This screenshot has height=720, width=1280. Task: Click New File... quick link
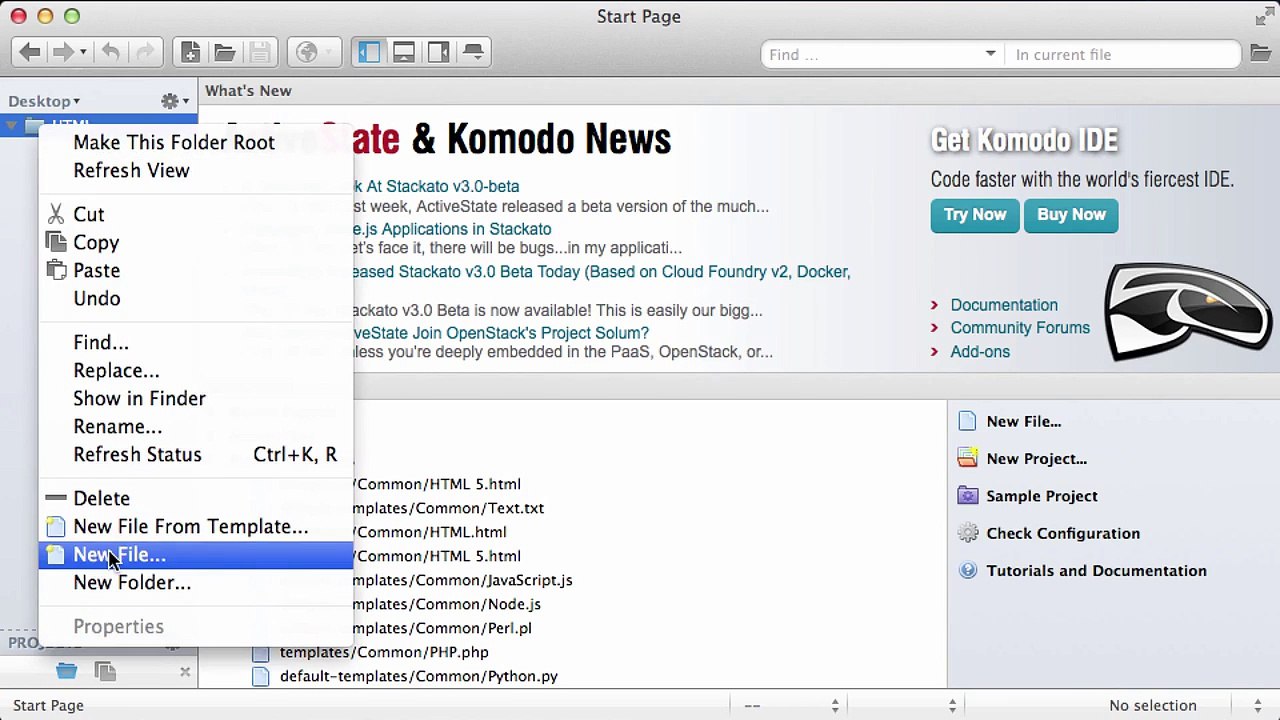click(x=1024, y=422)
